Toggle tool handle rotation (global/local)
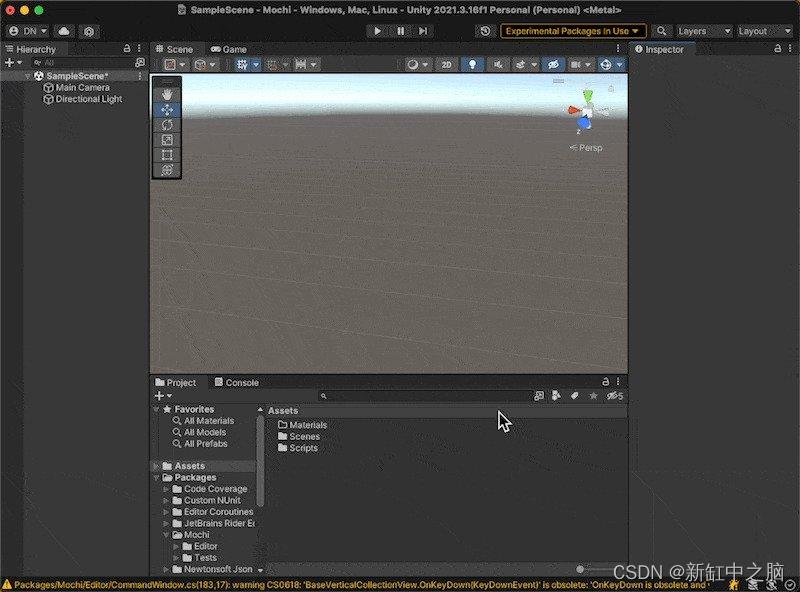Viewport: 800px width, 592px height. [x=201, y=65]
